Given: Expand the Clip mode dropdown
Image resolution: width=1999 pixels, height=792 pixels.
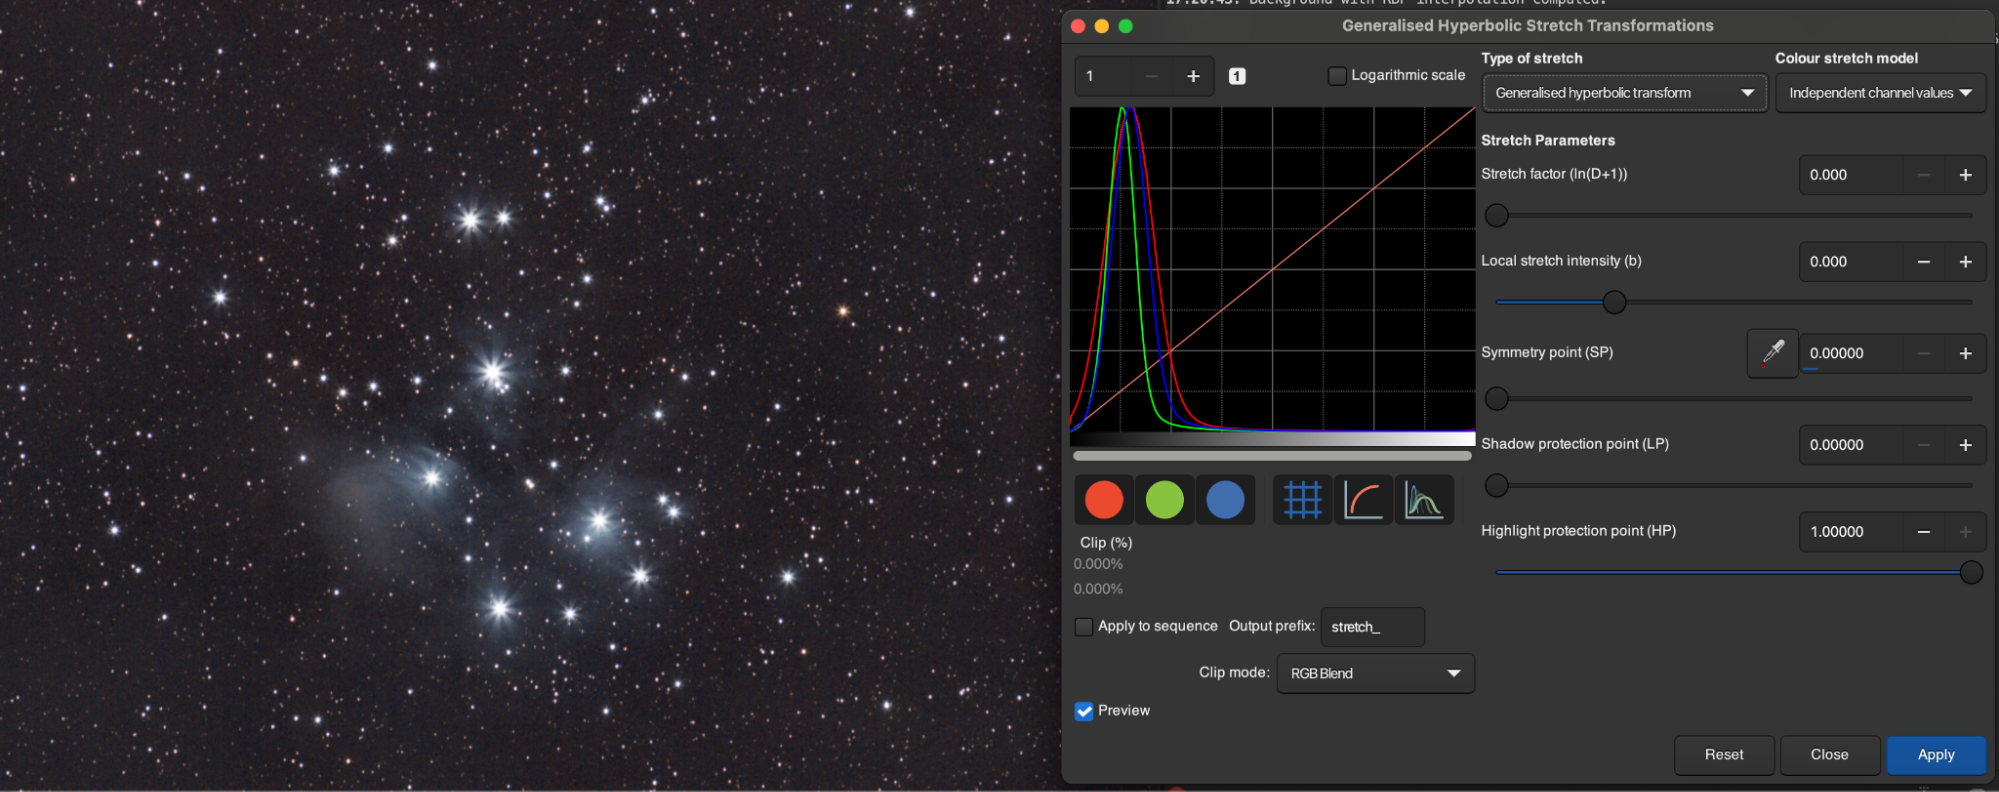Looking at the screenshot, I should (x=1375, y=674).
